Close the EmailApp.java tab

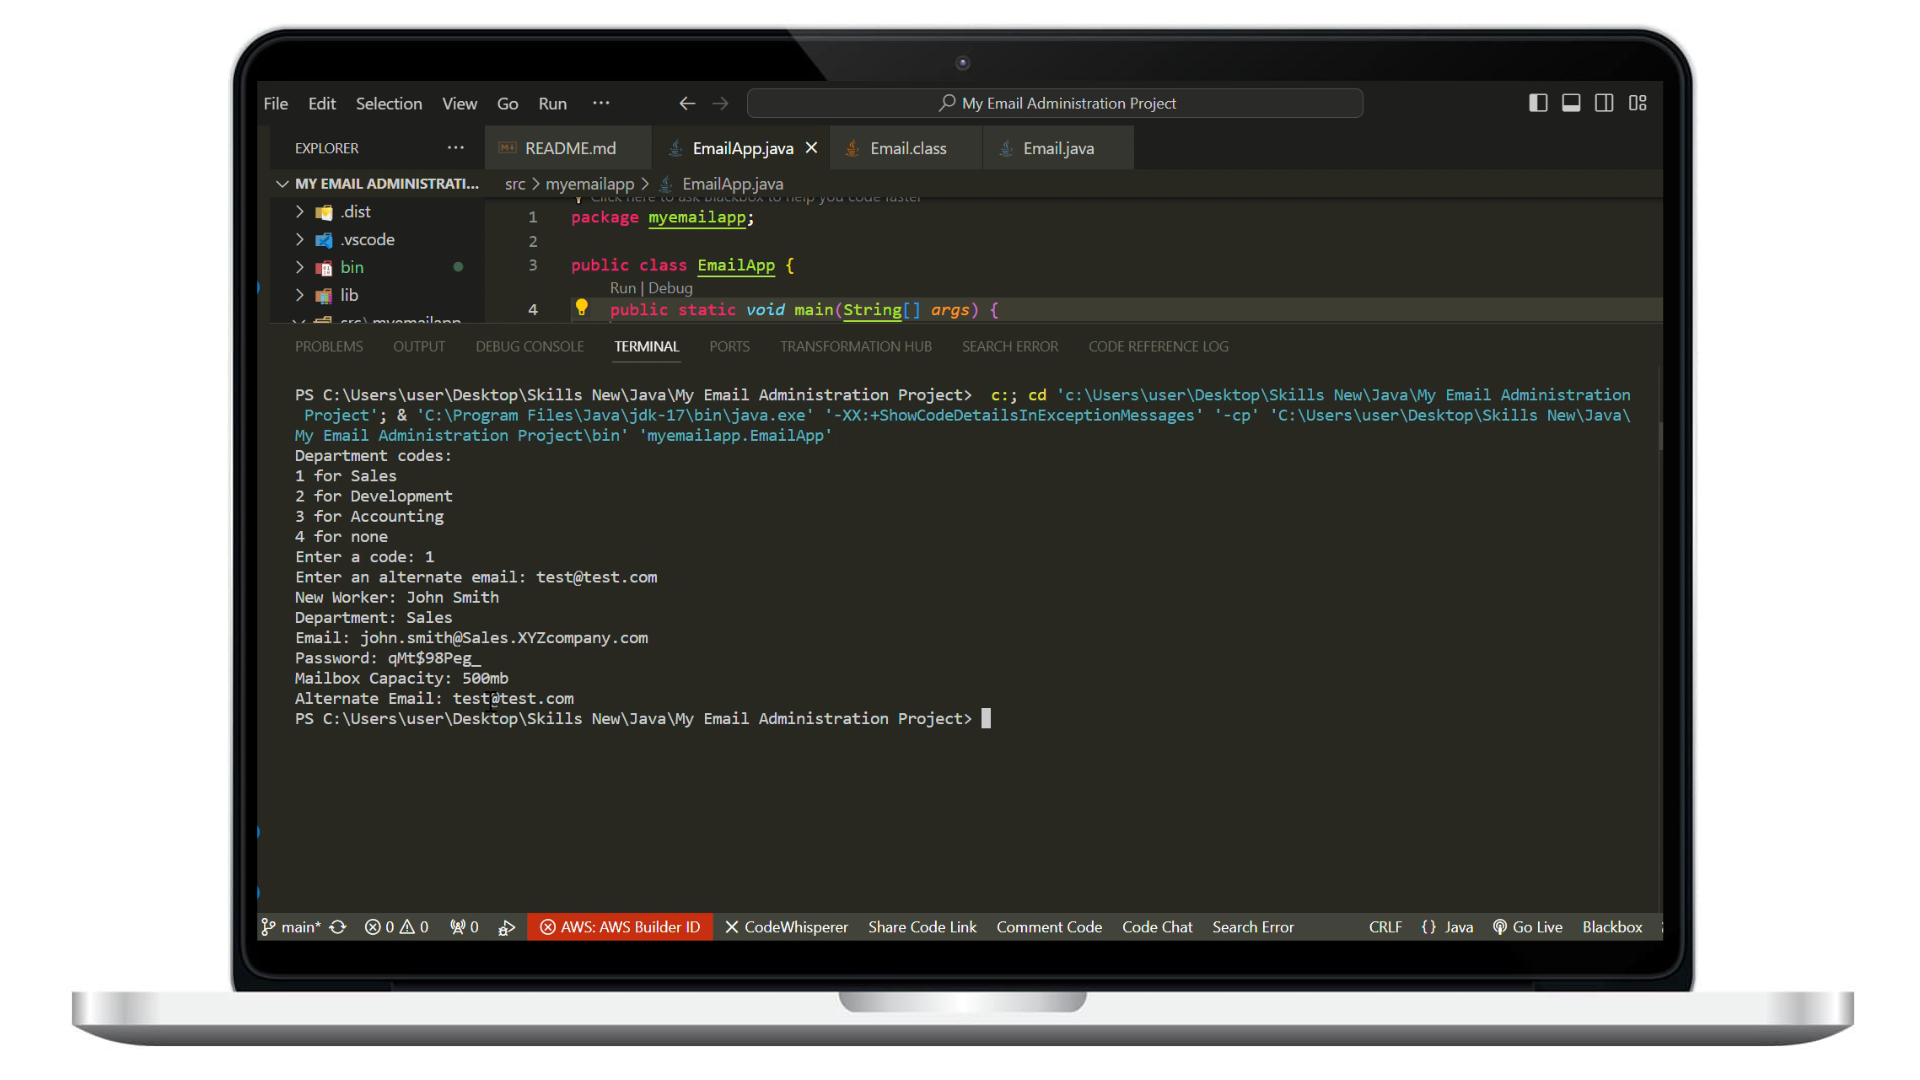tap(811, 148)
